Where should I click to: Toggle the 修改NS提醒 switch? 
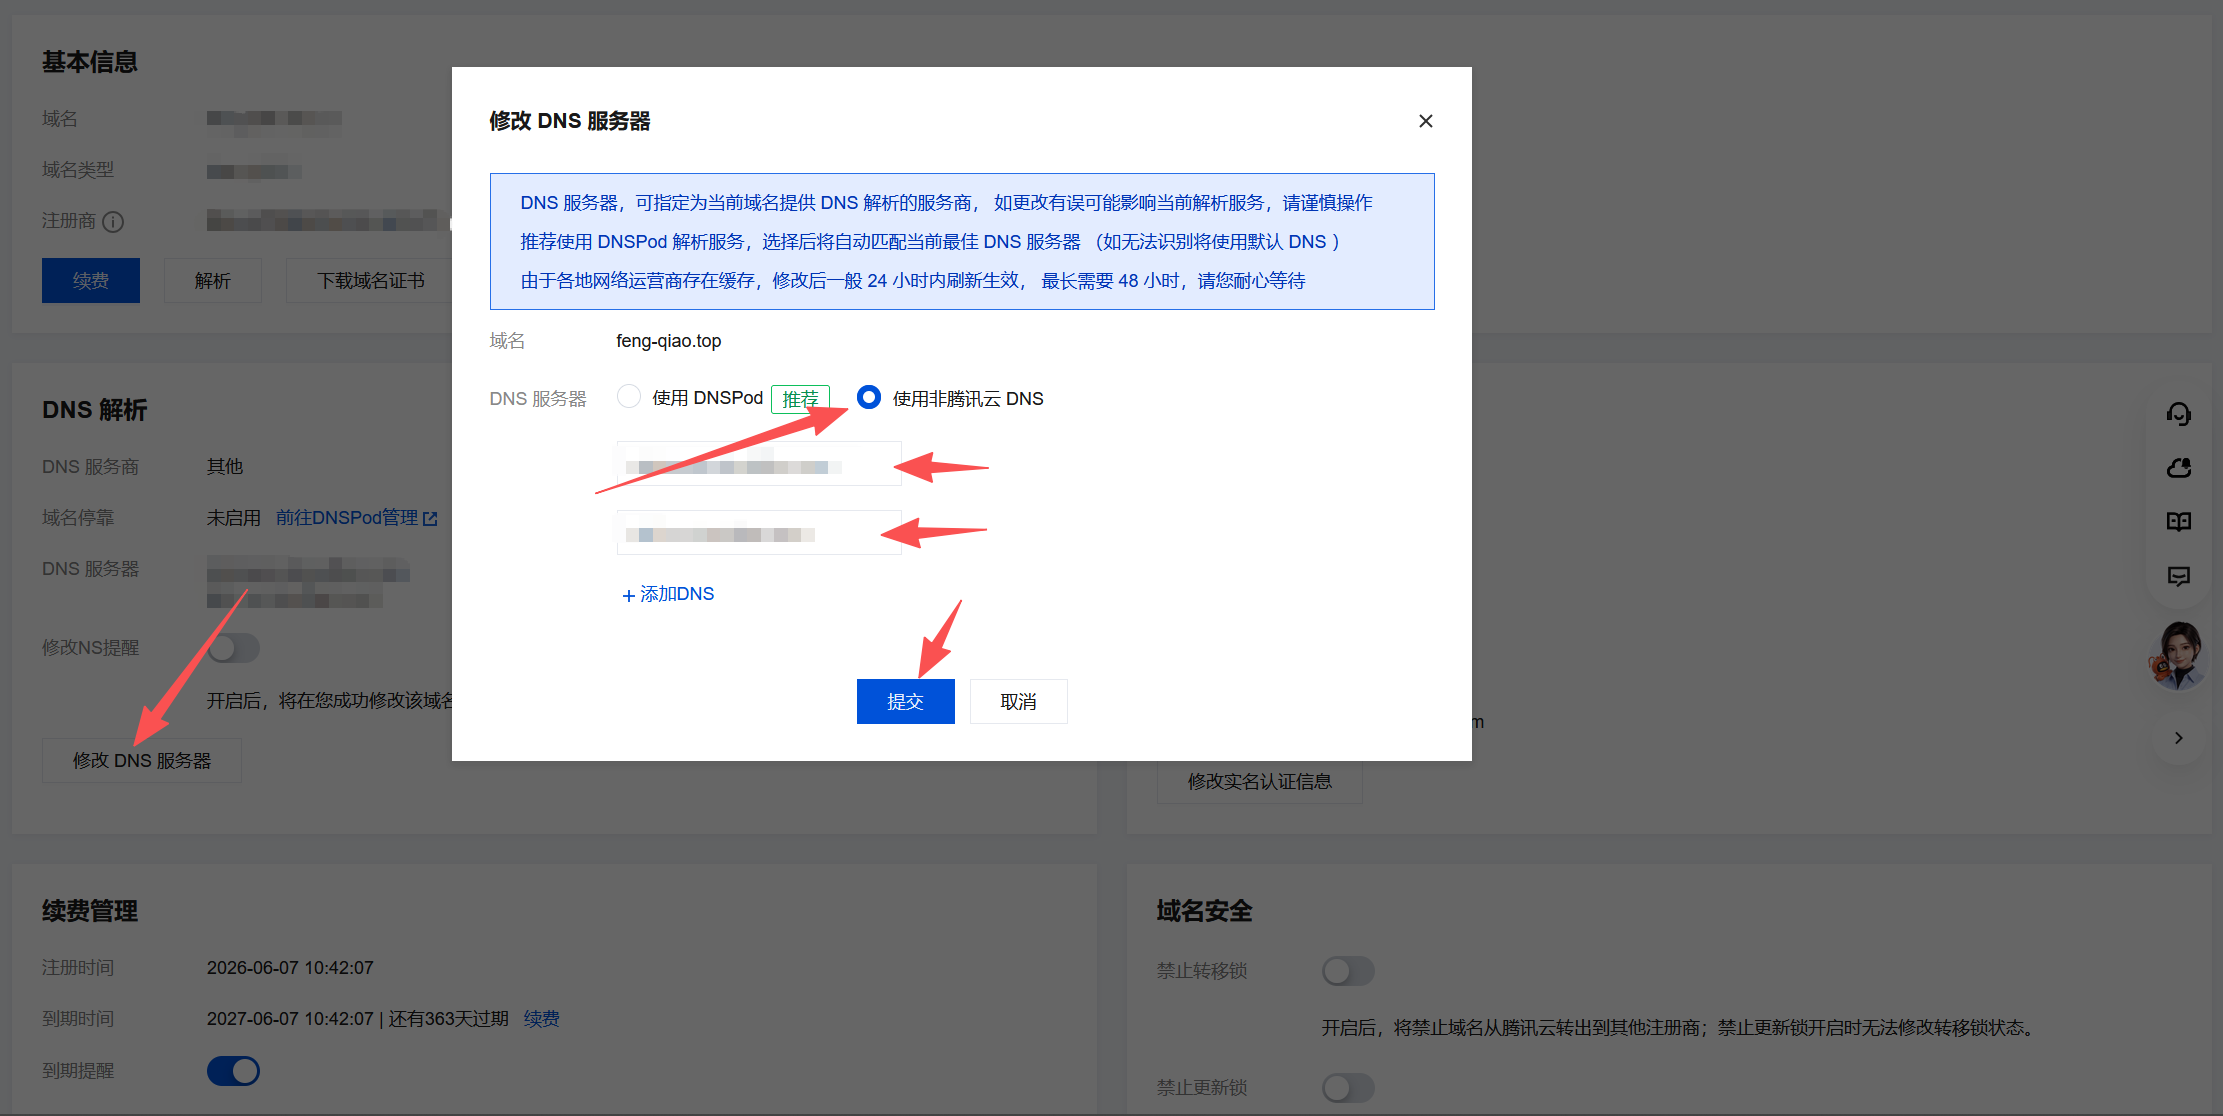coord(234,648)
